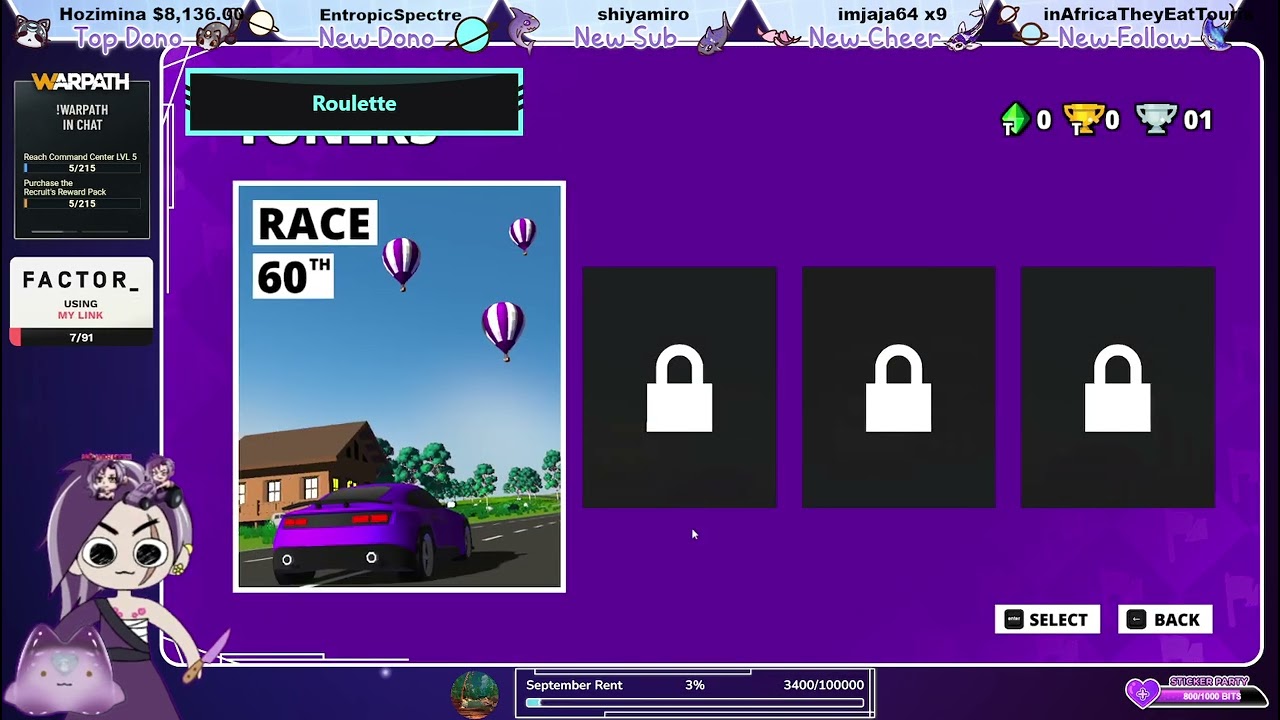Click the first locked card's padlock
This screenshot has height=720, width=1280.
(679, 389)
